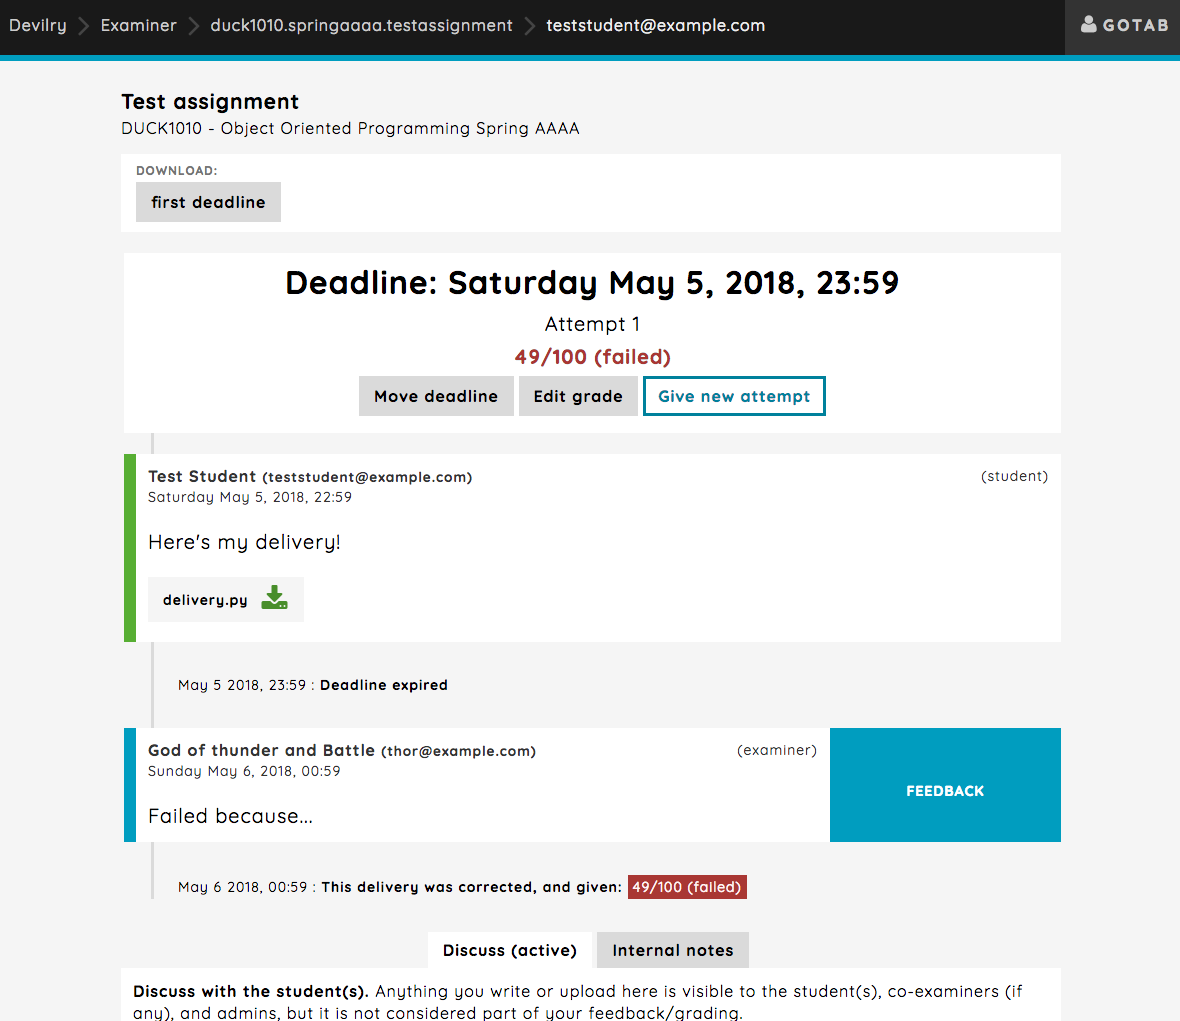The image size is (1180, 1021).
Task: Click the Test assignment heading
Action: point(210,102)
